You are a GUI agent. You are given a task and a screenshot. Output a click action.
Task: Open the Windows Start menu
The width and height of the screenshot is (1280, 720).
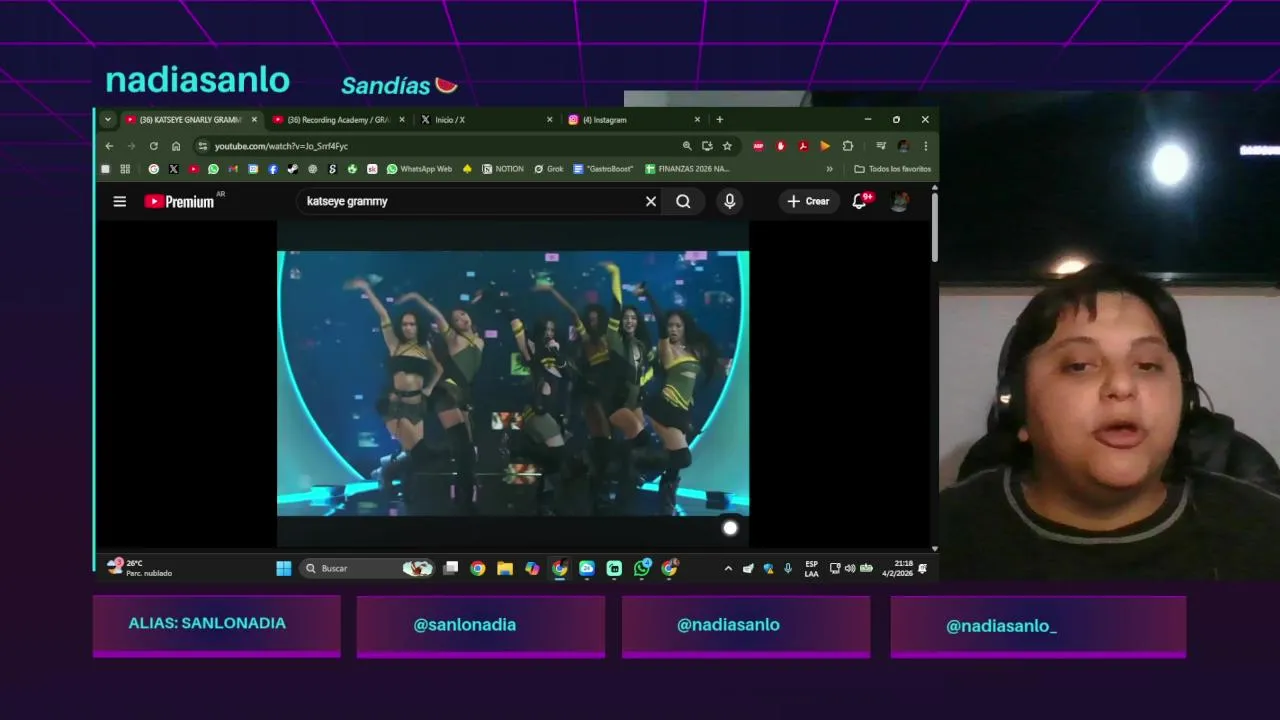284,568
